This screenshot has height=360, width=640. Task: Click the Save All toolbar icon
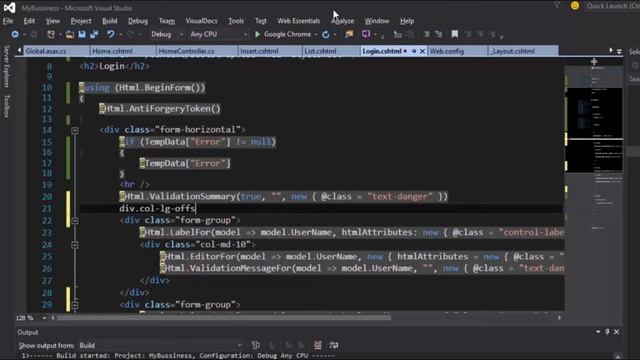tap(94, 34)
